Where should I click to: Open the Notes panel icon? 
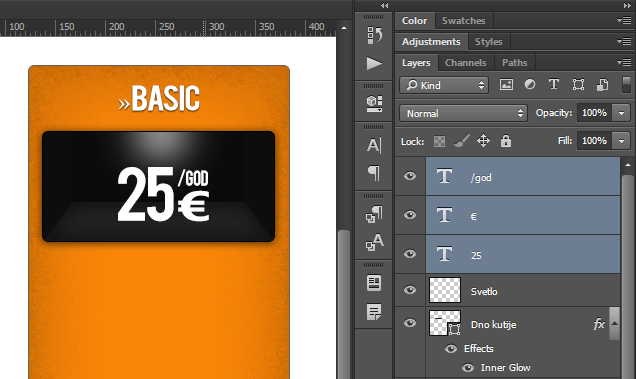374,312
